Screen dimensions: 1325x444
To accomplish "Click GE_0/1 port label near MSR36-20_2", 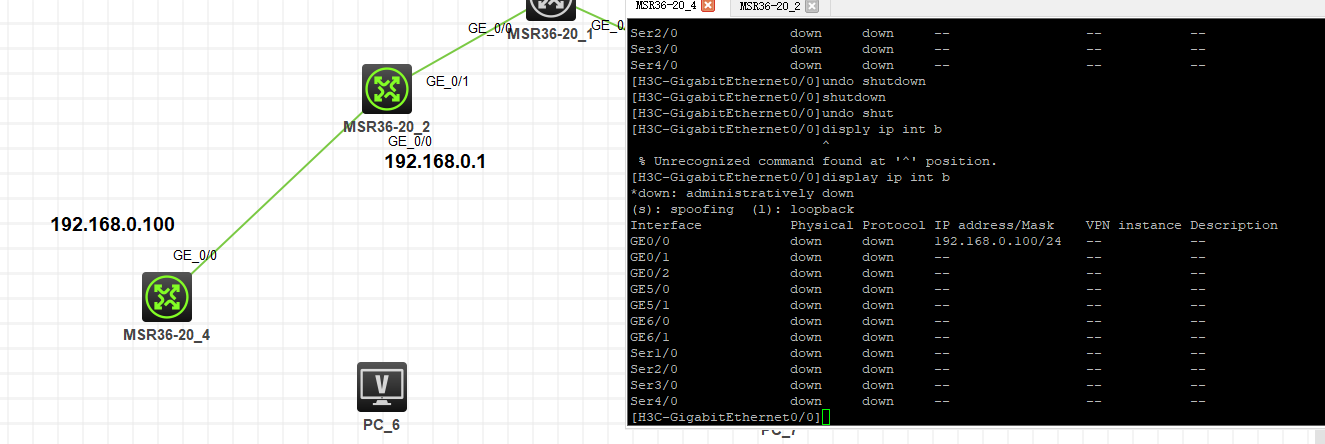I will point(448,81).
